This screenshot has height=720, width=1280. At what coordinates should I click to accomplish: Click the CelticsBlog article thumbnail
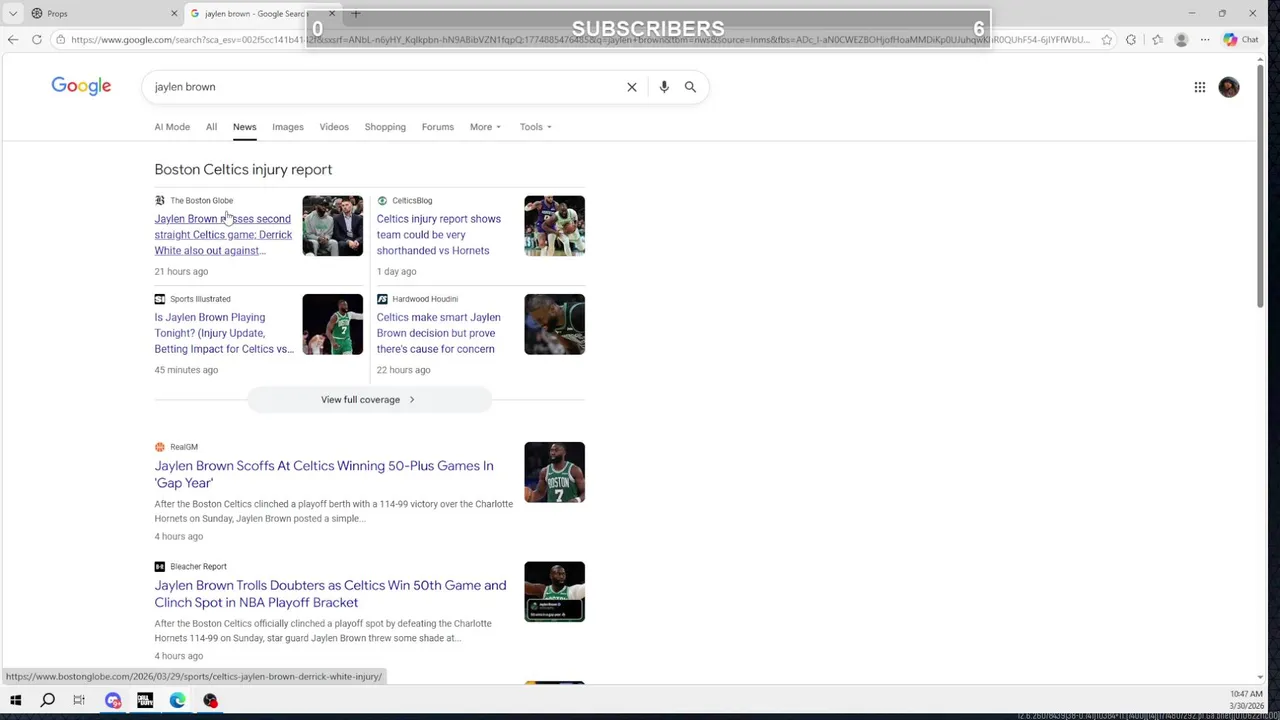[554, 226]
